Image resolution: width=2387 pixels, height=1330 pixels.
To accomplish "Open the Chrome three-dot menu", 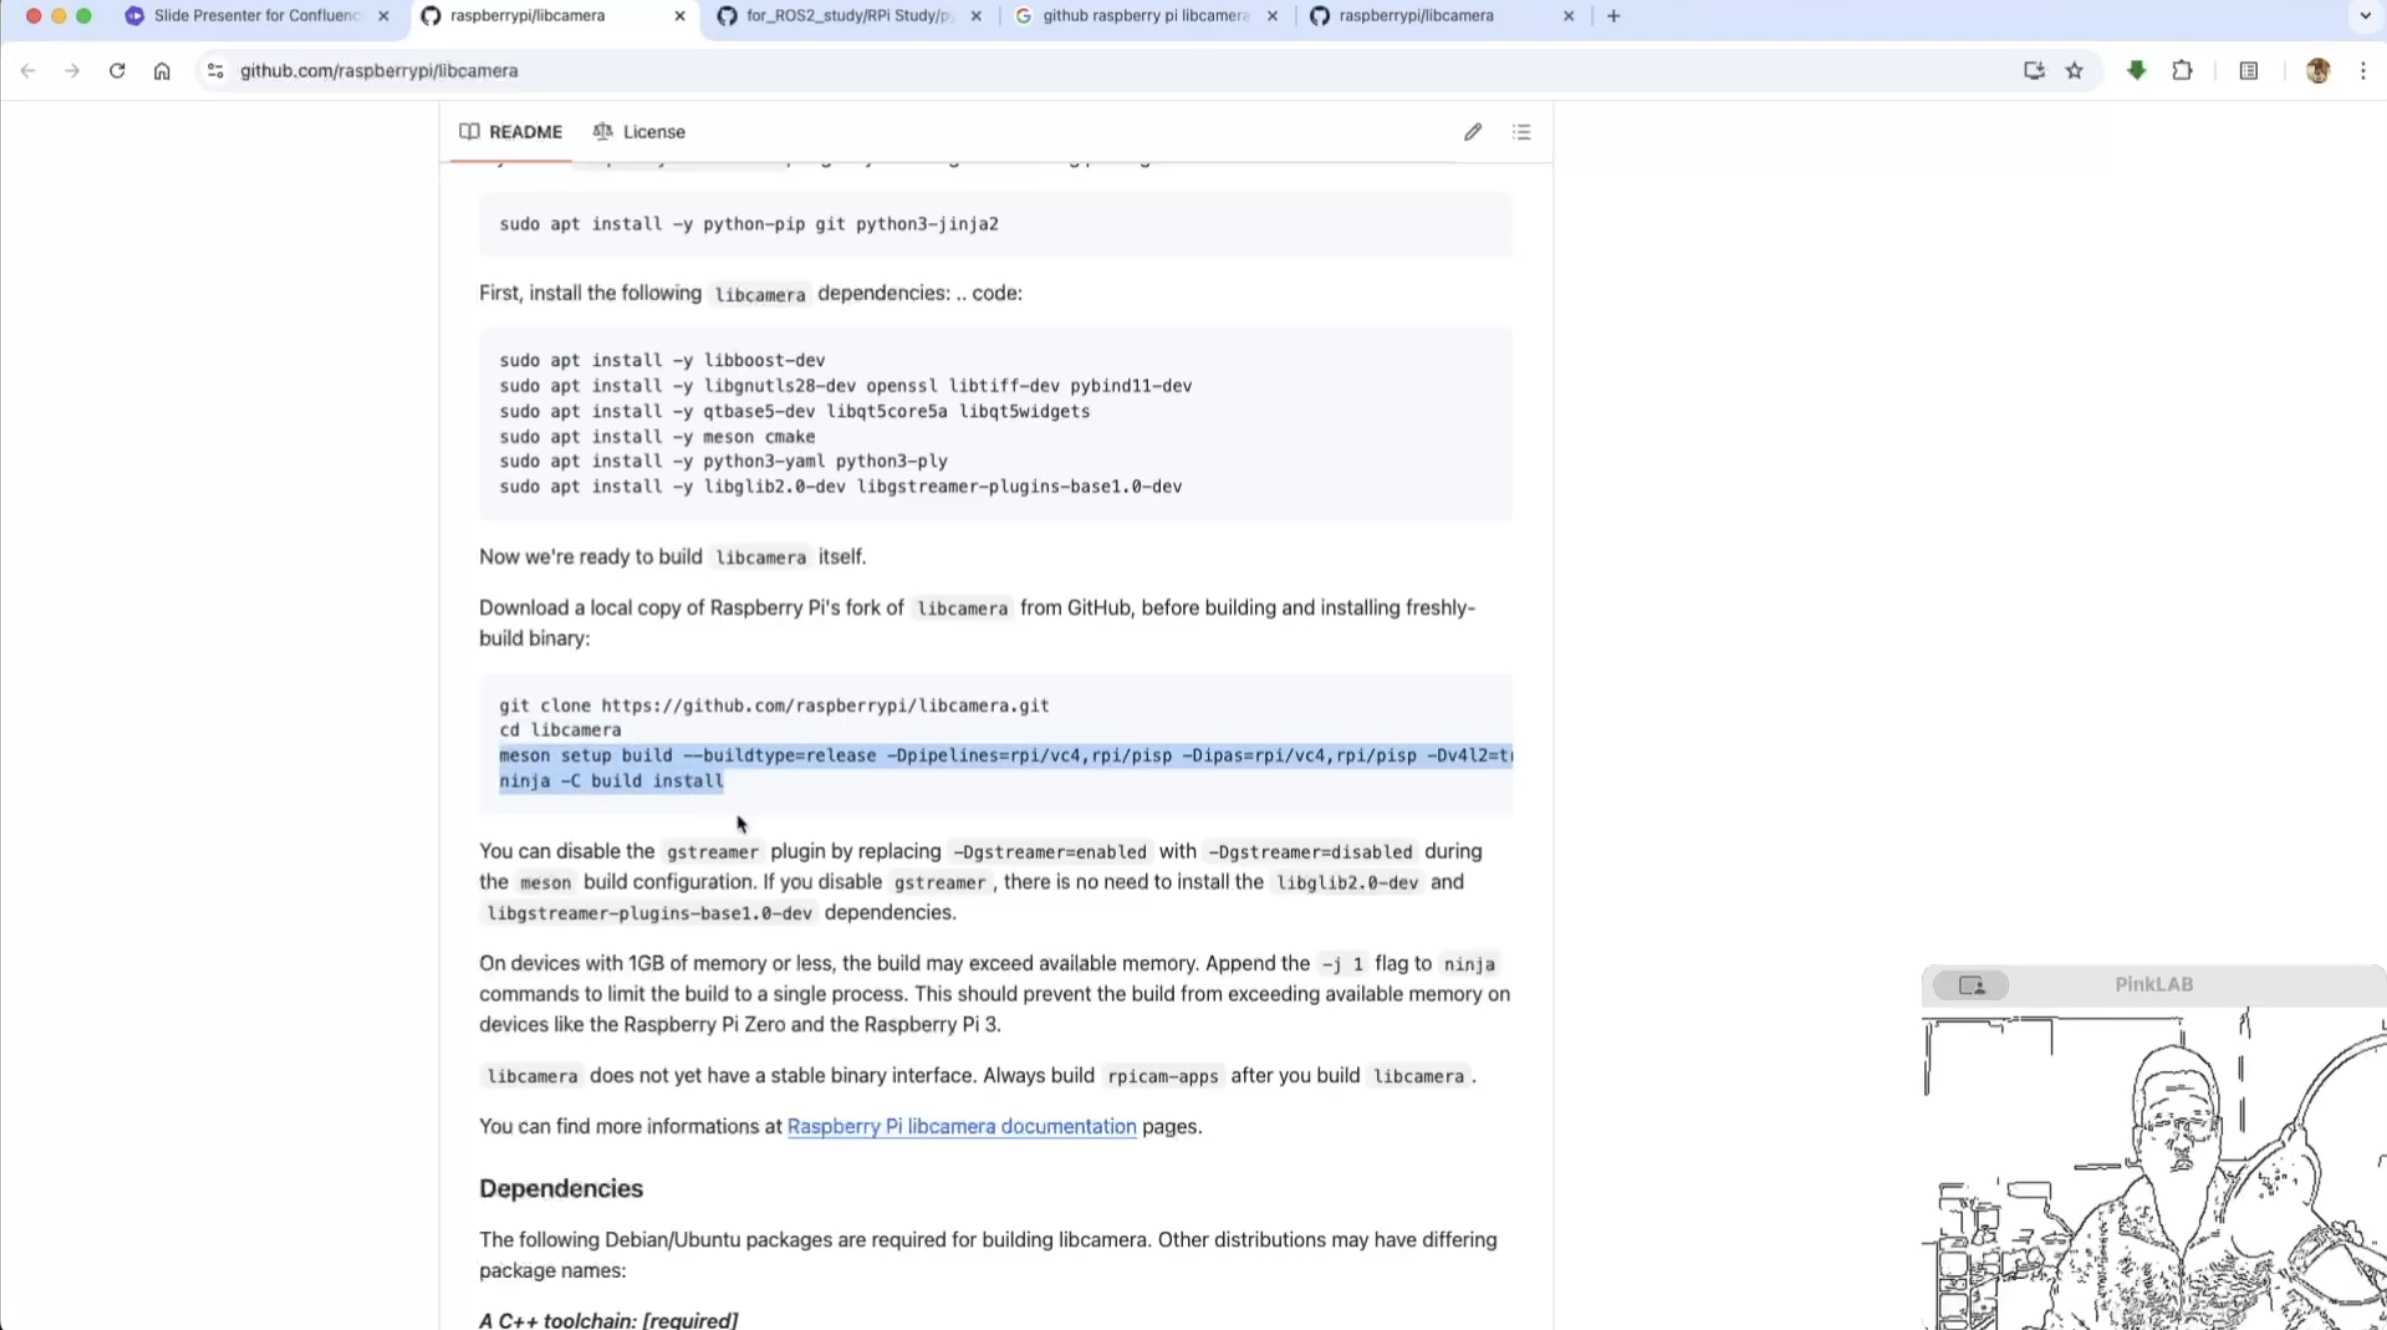I will click(x=2362, y=71).
